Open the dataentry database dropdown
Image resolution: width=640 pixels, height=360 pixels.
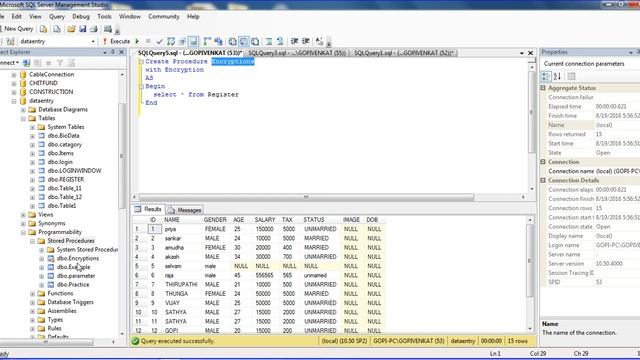[93, 41]
